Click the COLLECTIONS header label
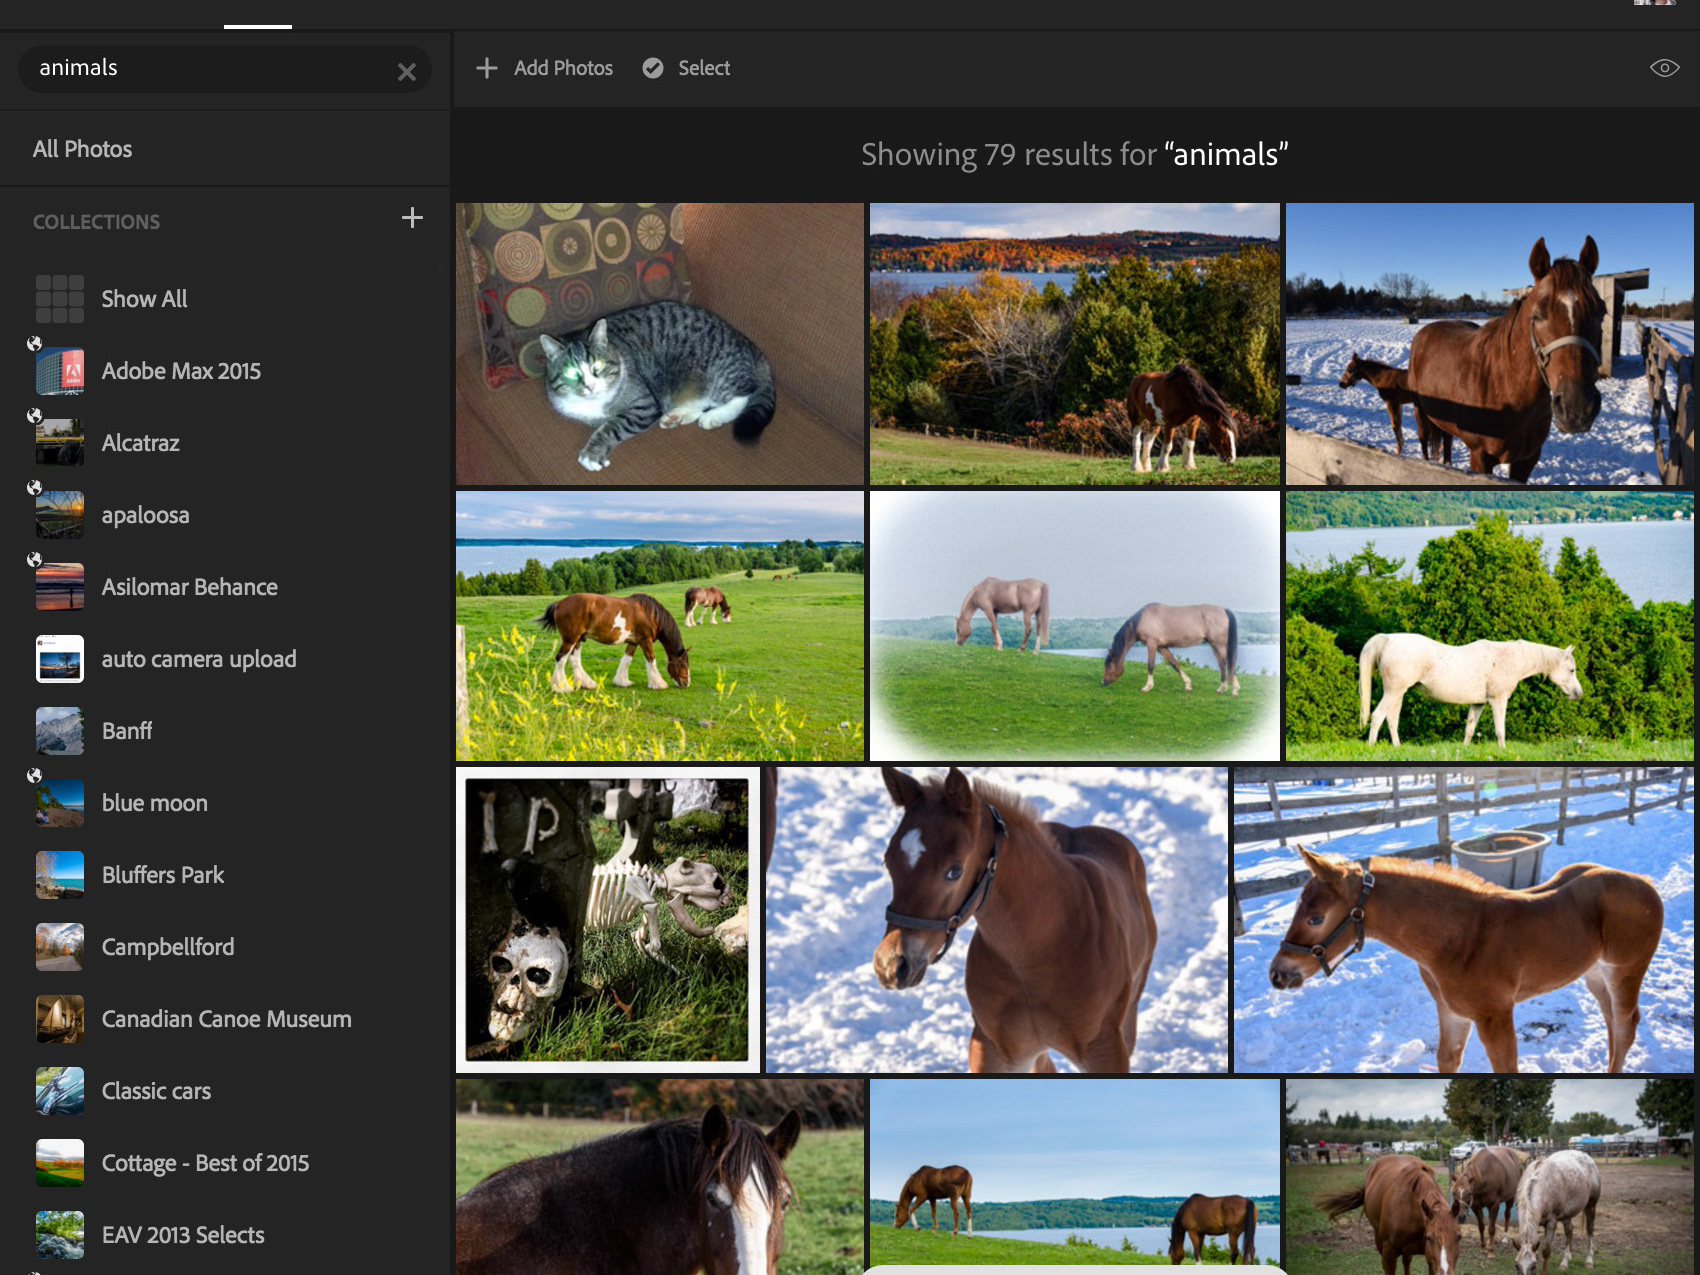Image resolution: width=1700 pixels, height=1275 pixels. click(96, 222)
